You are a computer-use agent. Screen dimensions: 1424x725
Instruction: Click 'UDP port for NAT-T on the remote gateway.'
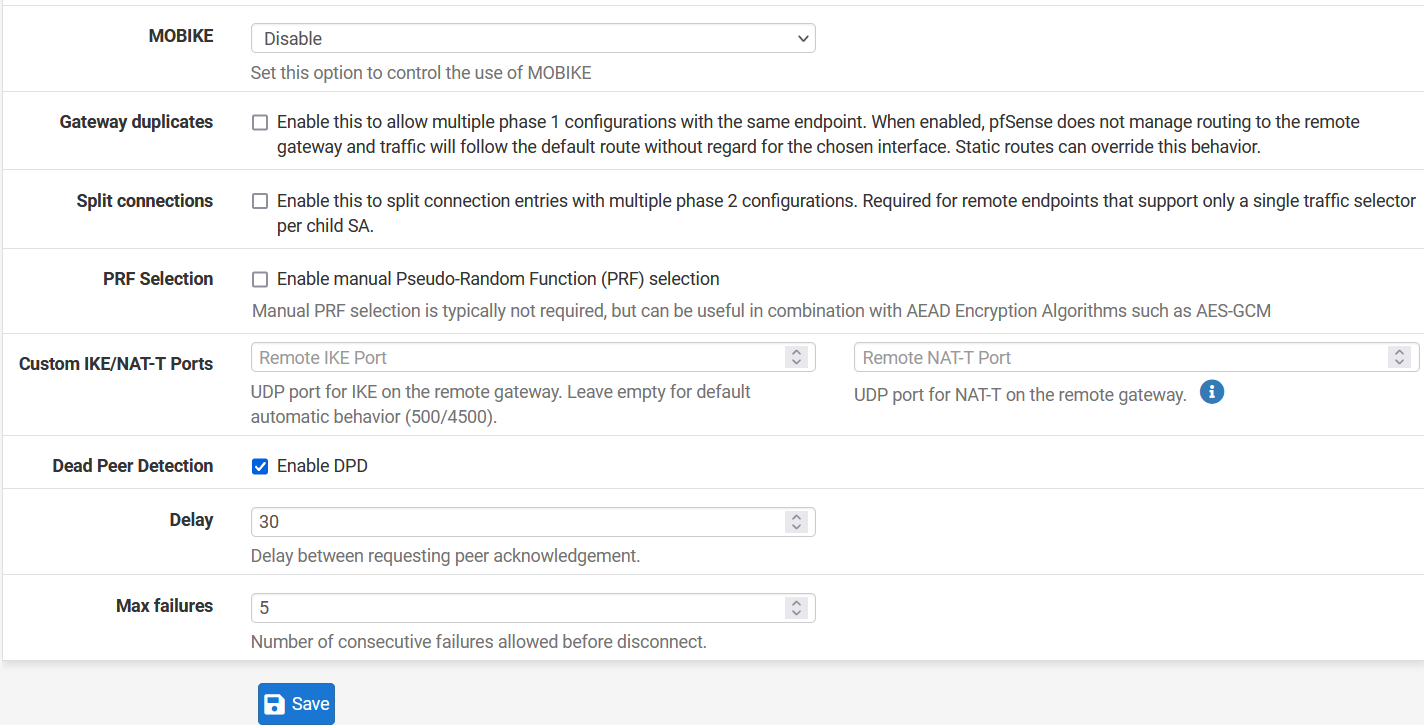coord(1020,395)
